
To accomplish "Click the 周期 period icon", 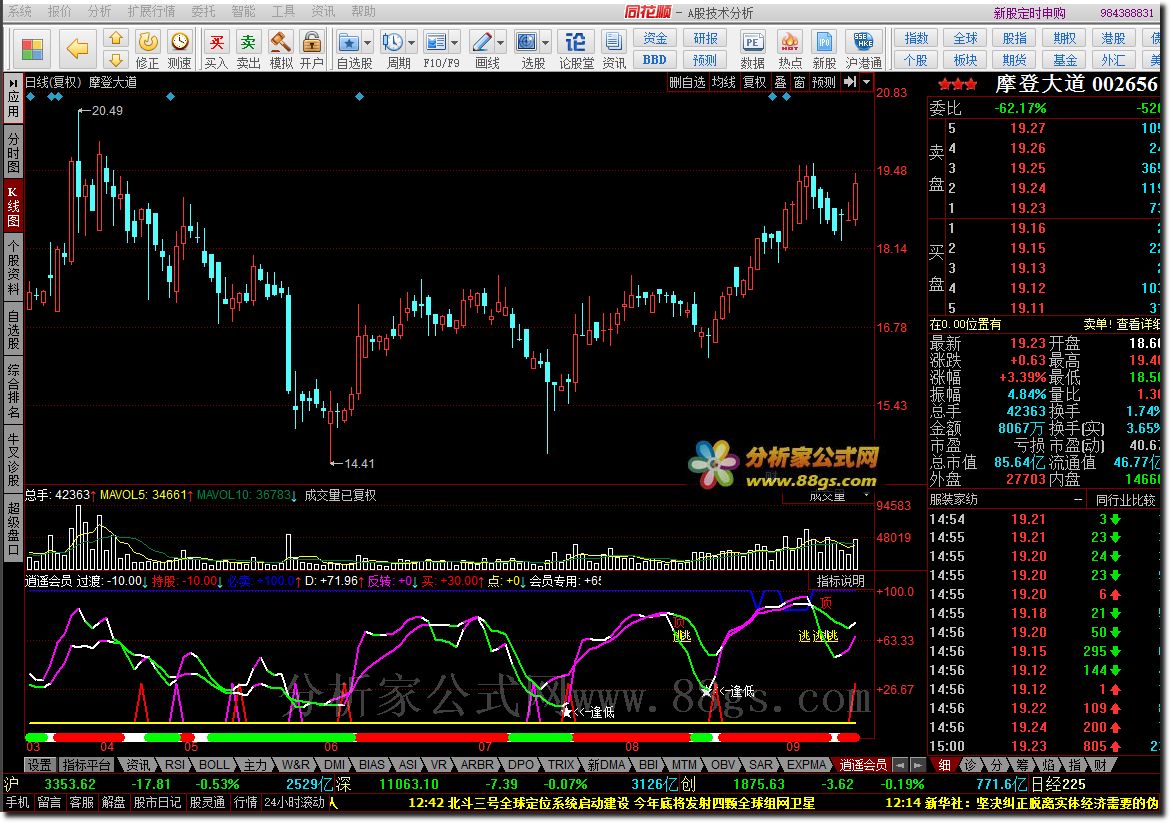I will point(392,42).
